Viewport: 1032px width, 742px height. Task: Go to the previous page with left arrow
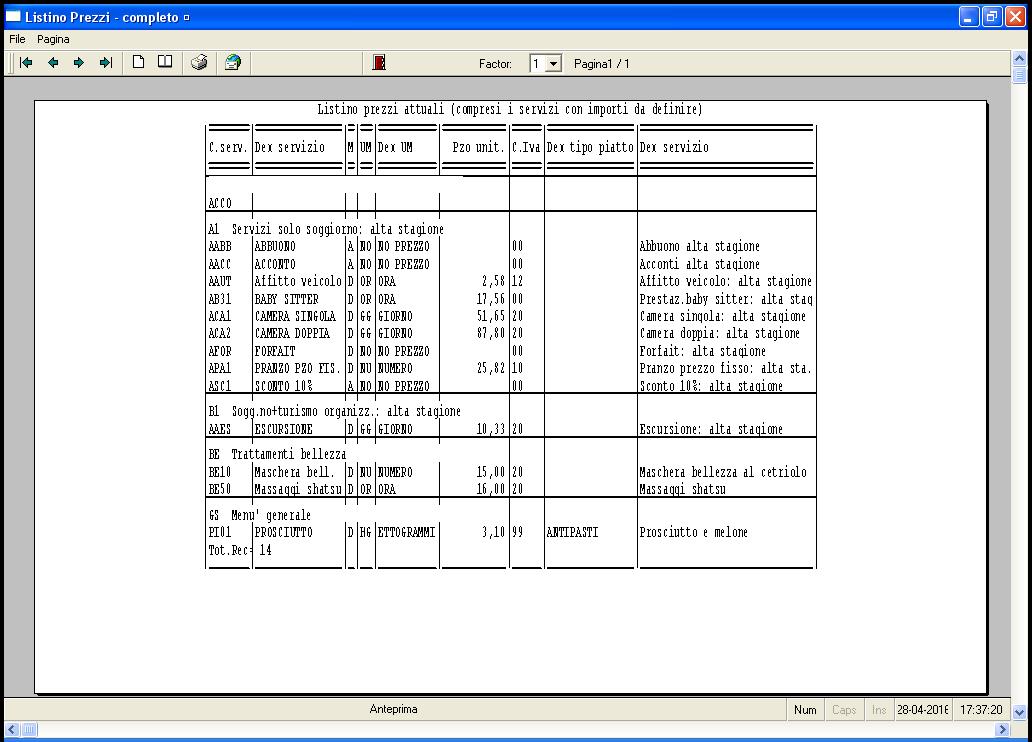pyautogui.click(x=53, y=63)
